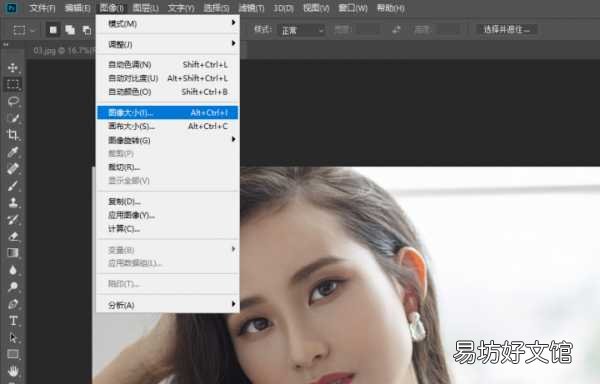This screenshot has height=384, width=600.
Task: Expand the 模式(M) submenu
Action: click(168, 24)
